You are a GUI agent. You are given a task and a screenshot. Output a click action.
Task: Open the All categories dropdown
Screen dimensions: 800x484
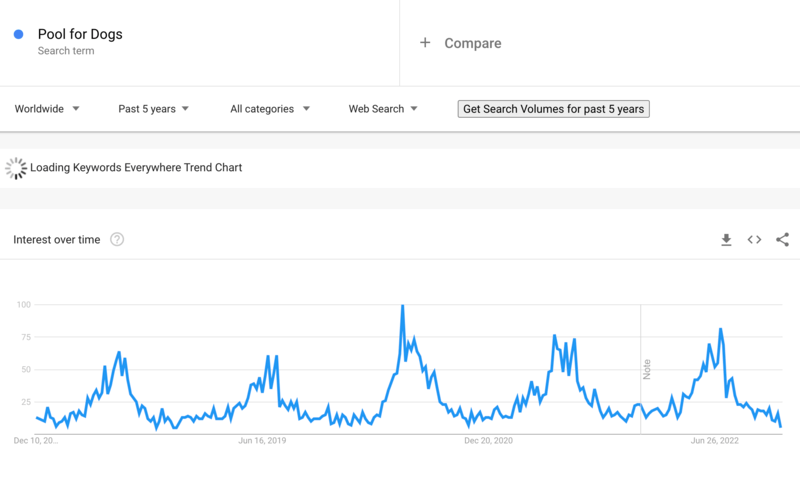pos(269,109)
